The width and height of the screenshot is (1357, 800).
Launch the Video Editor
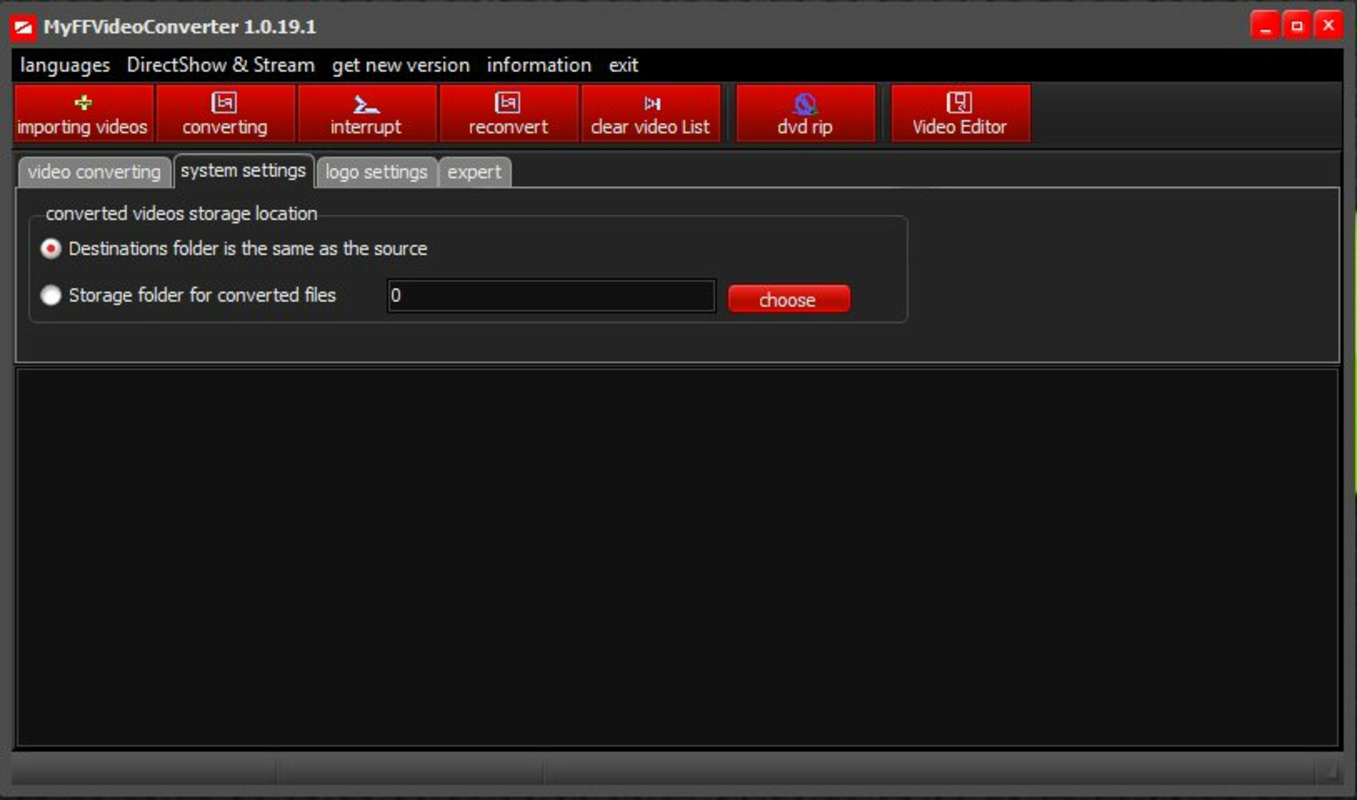[960, 113]
